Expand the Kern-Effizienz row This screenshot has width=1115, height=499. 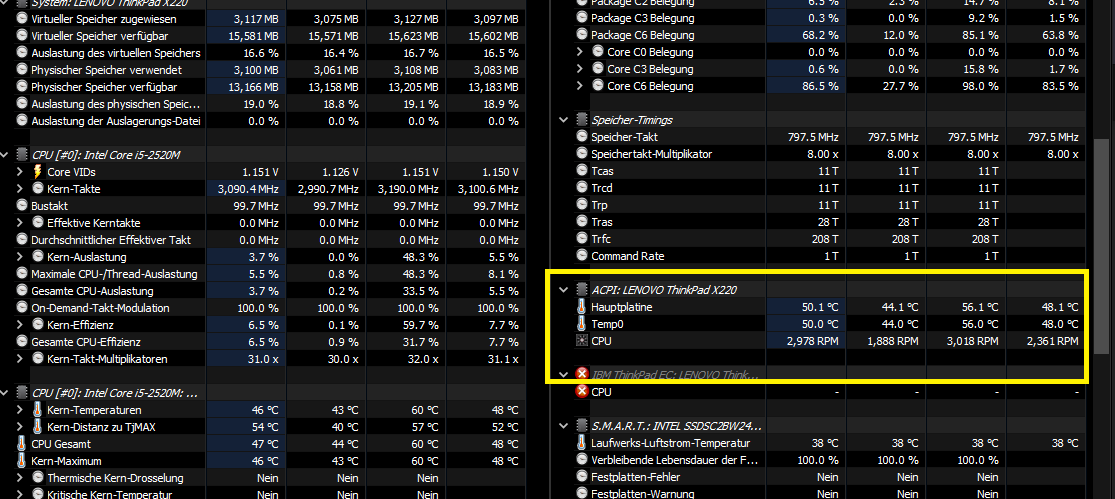[20, 325]
